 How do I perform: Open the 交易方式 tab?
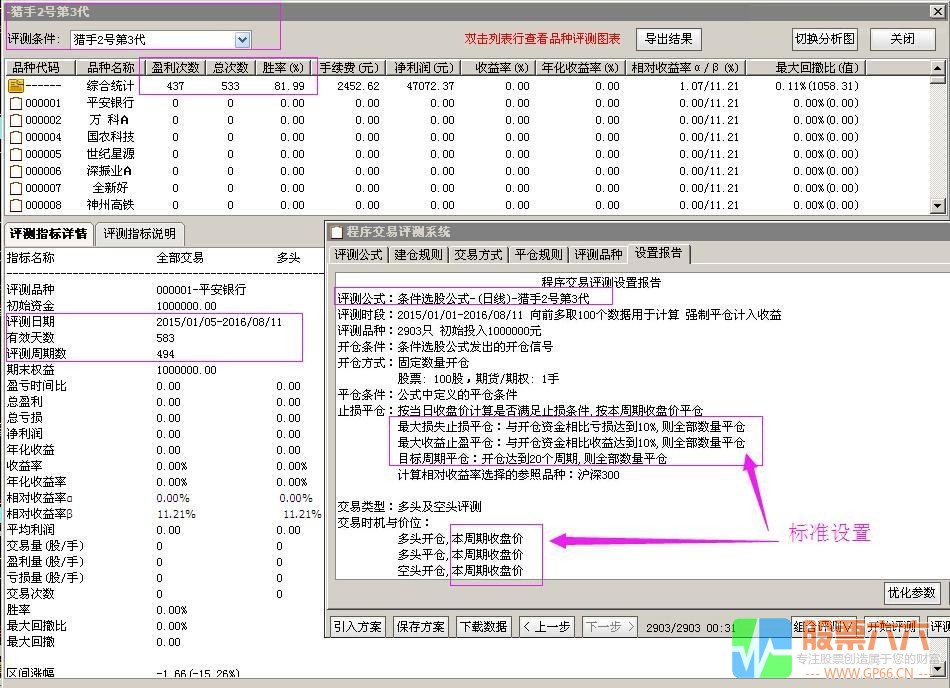478,254
